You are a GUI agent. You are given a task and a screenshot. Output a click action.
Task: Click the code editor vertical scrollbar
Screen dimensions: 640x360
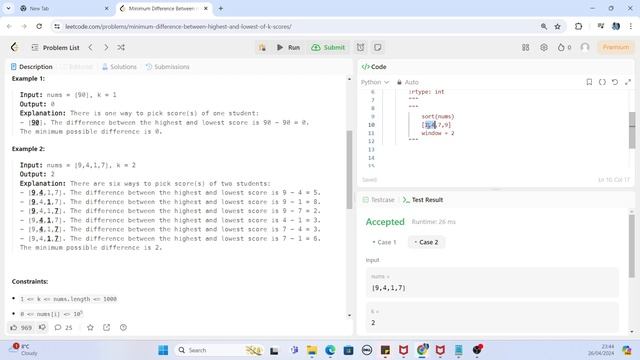click(632, 130)
